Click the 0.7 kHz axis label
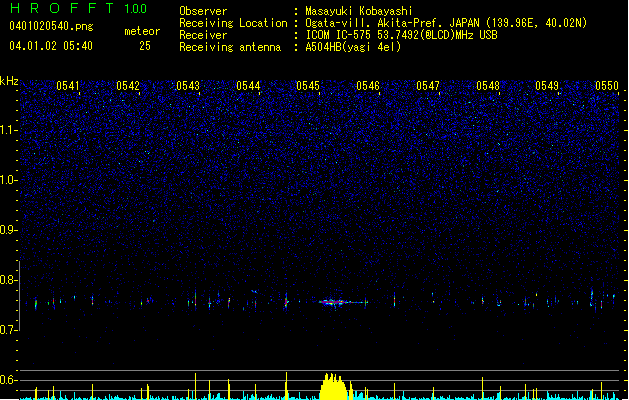The image size is (629, 400). pyautogui.click(x=8, y=330)
